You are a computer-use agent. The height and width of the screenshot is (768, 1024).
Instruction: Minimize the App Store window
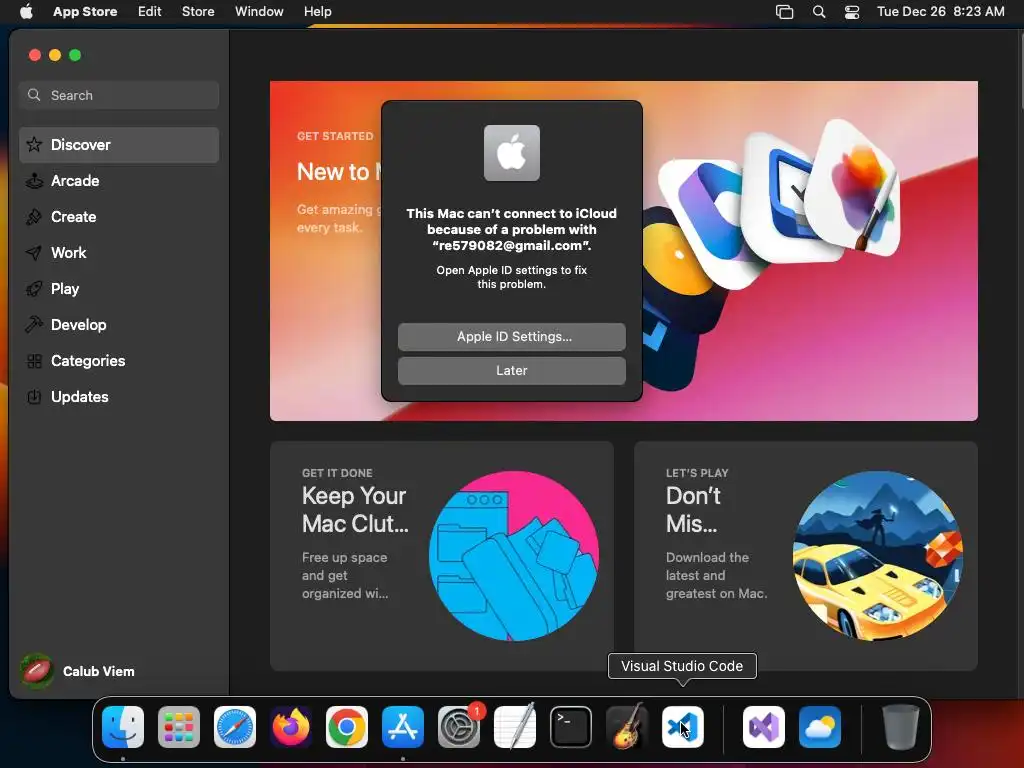click(55, 56)
